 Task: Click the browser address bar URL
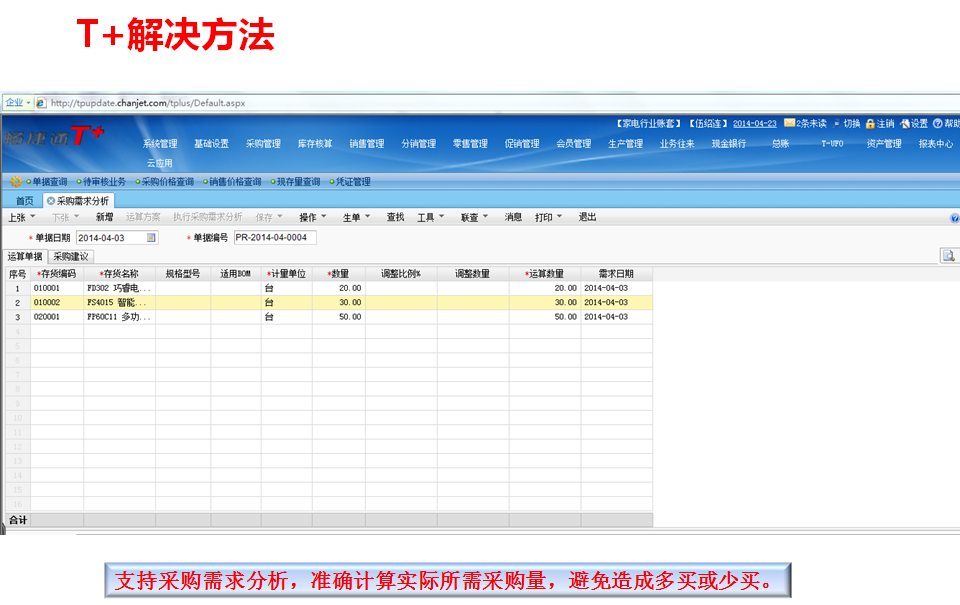(x=148, y=103)
